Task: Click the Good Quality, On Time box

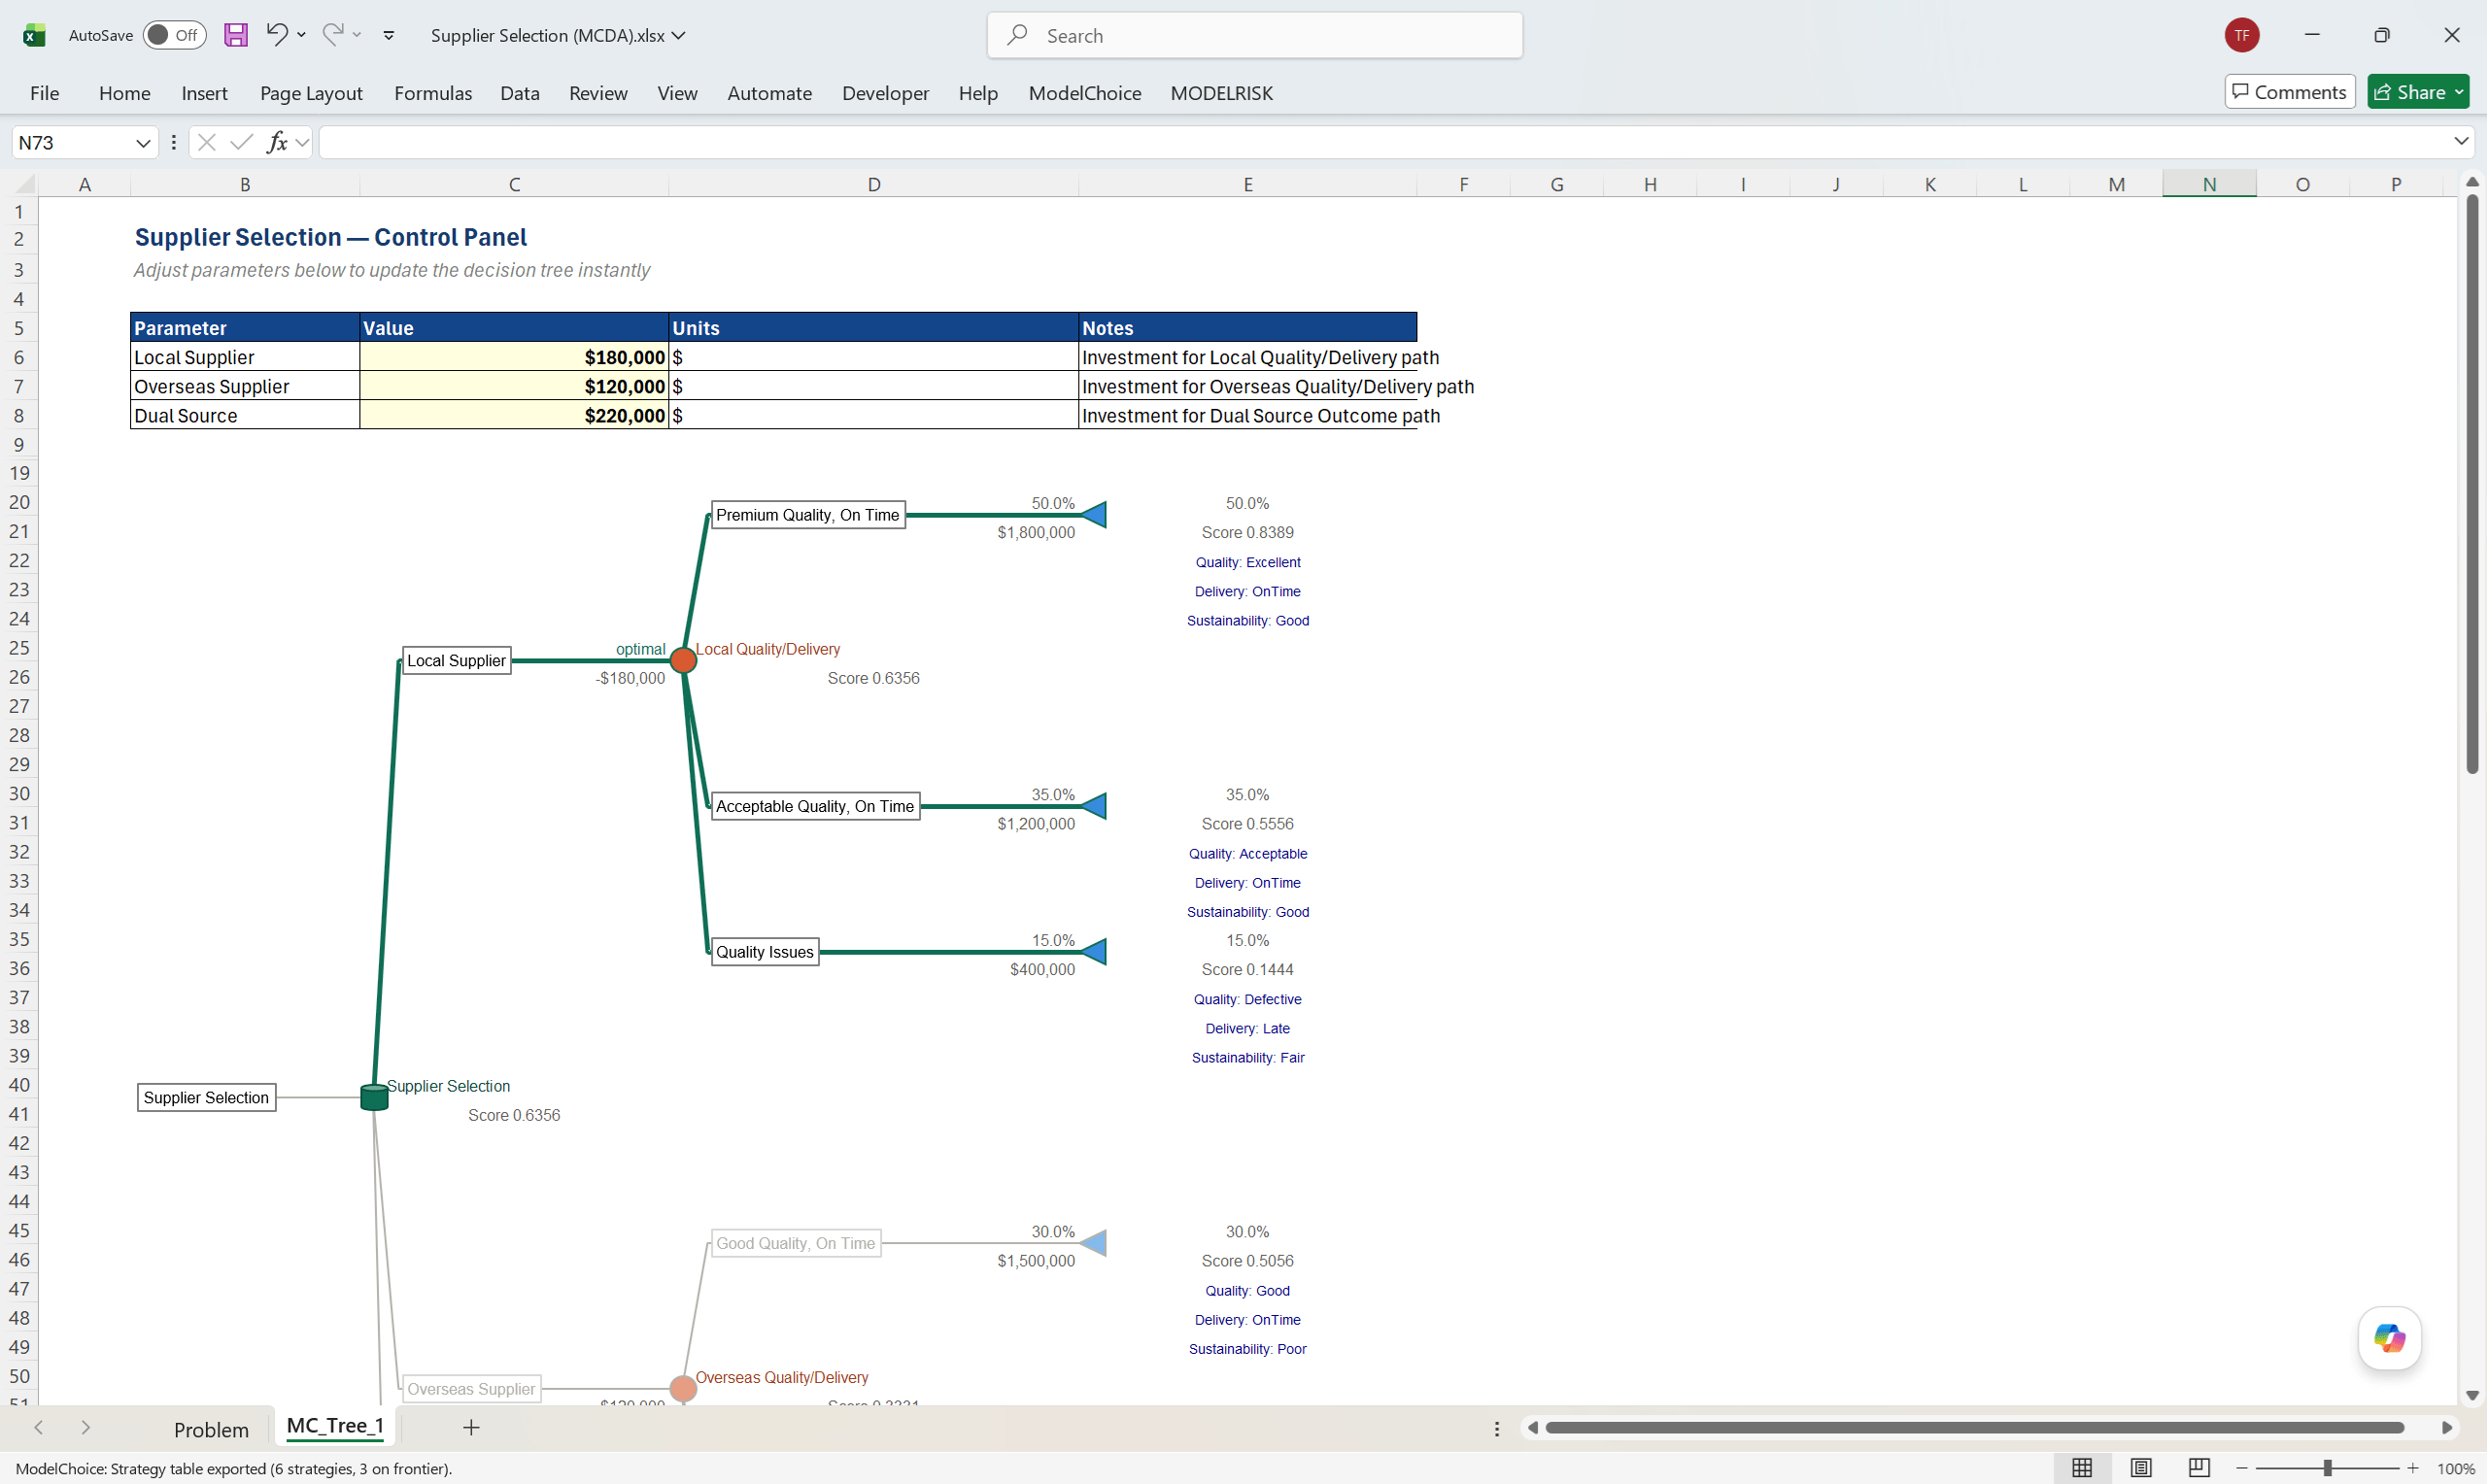Action: (x=796, y=1243)
